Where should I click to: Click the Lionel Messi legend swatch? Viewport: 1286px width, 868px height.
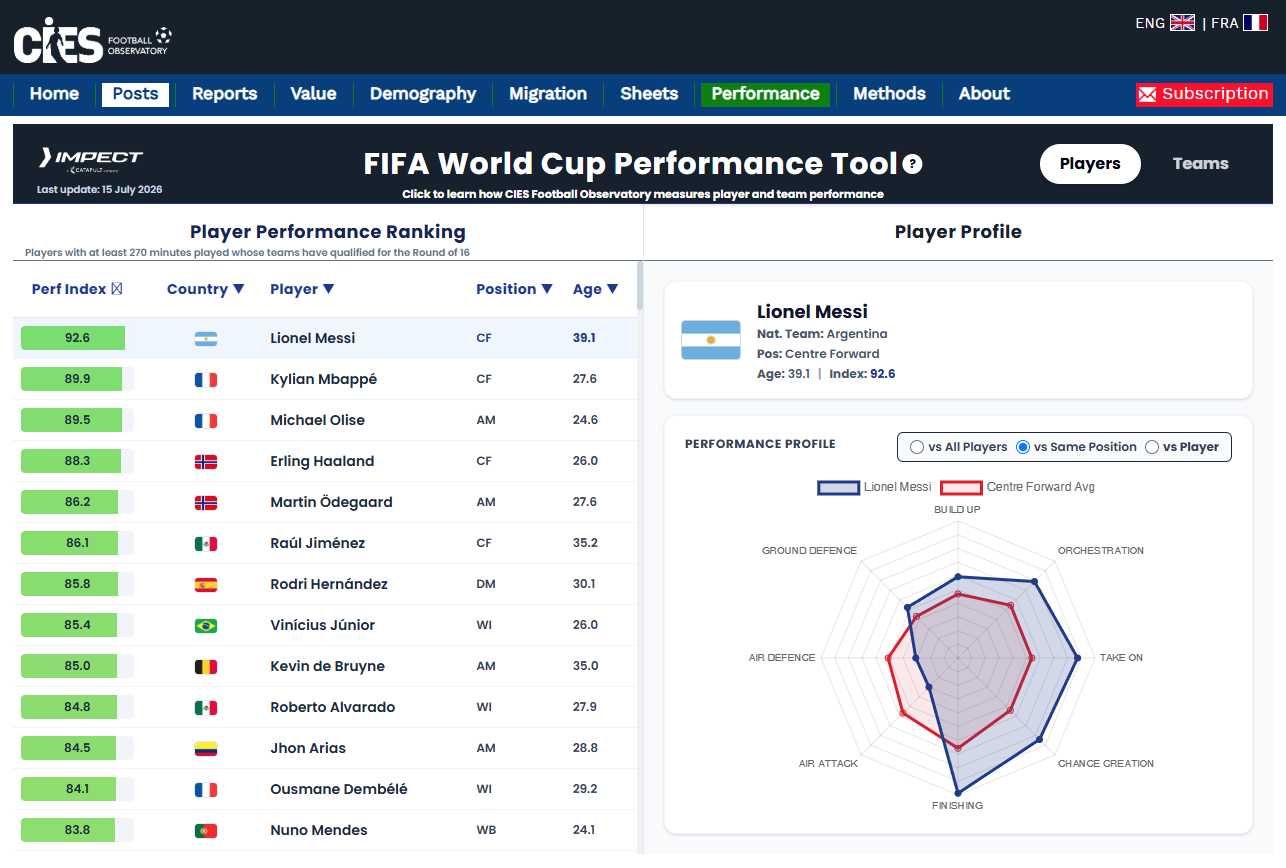pos(838,487)
